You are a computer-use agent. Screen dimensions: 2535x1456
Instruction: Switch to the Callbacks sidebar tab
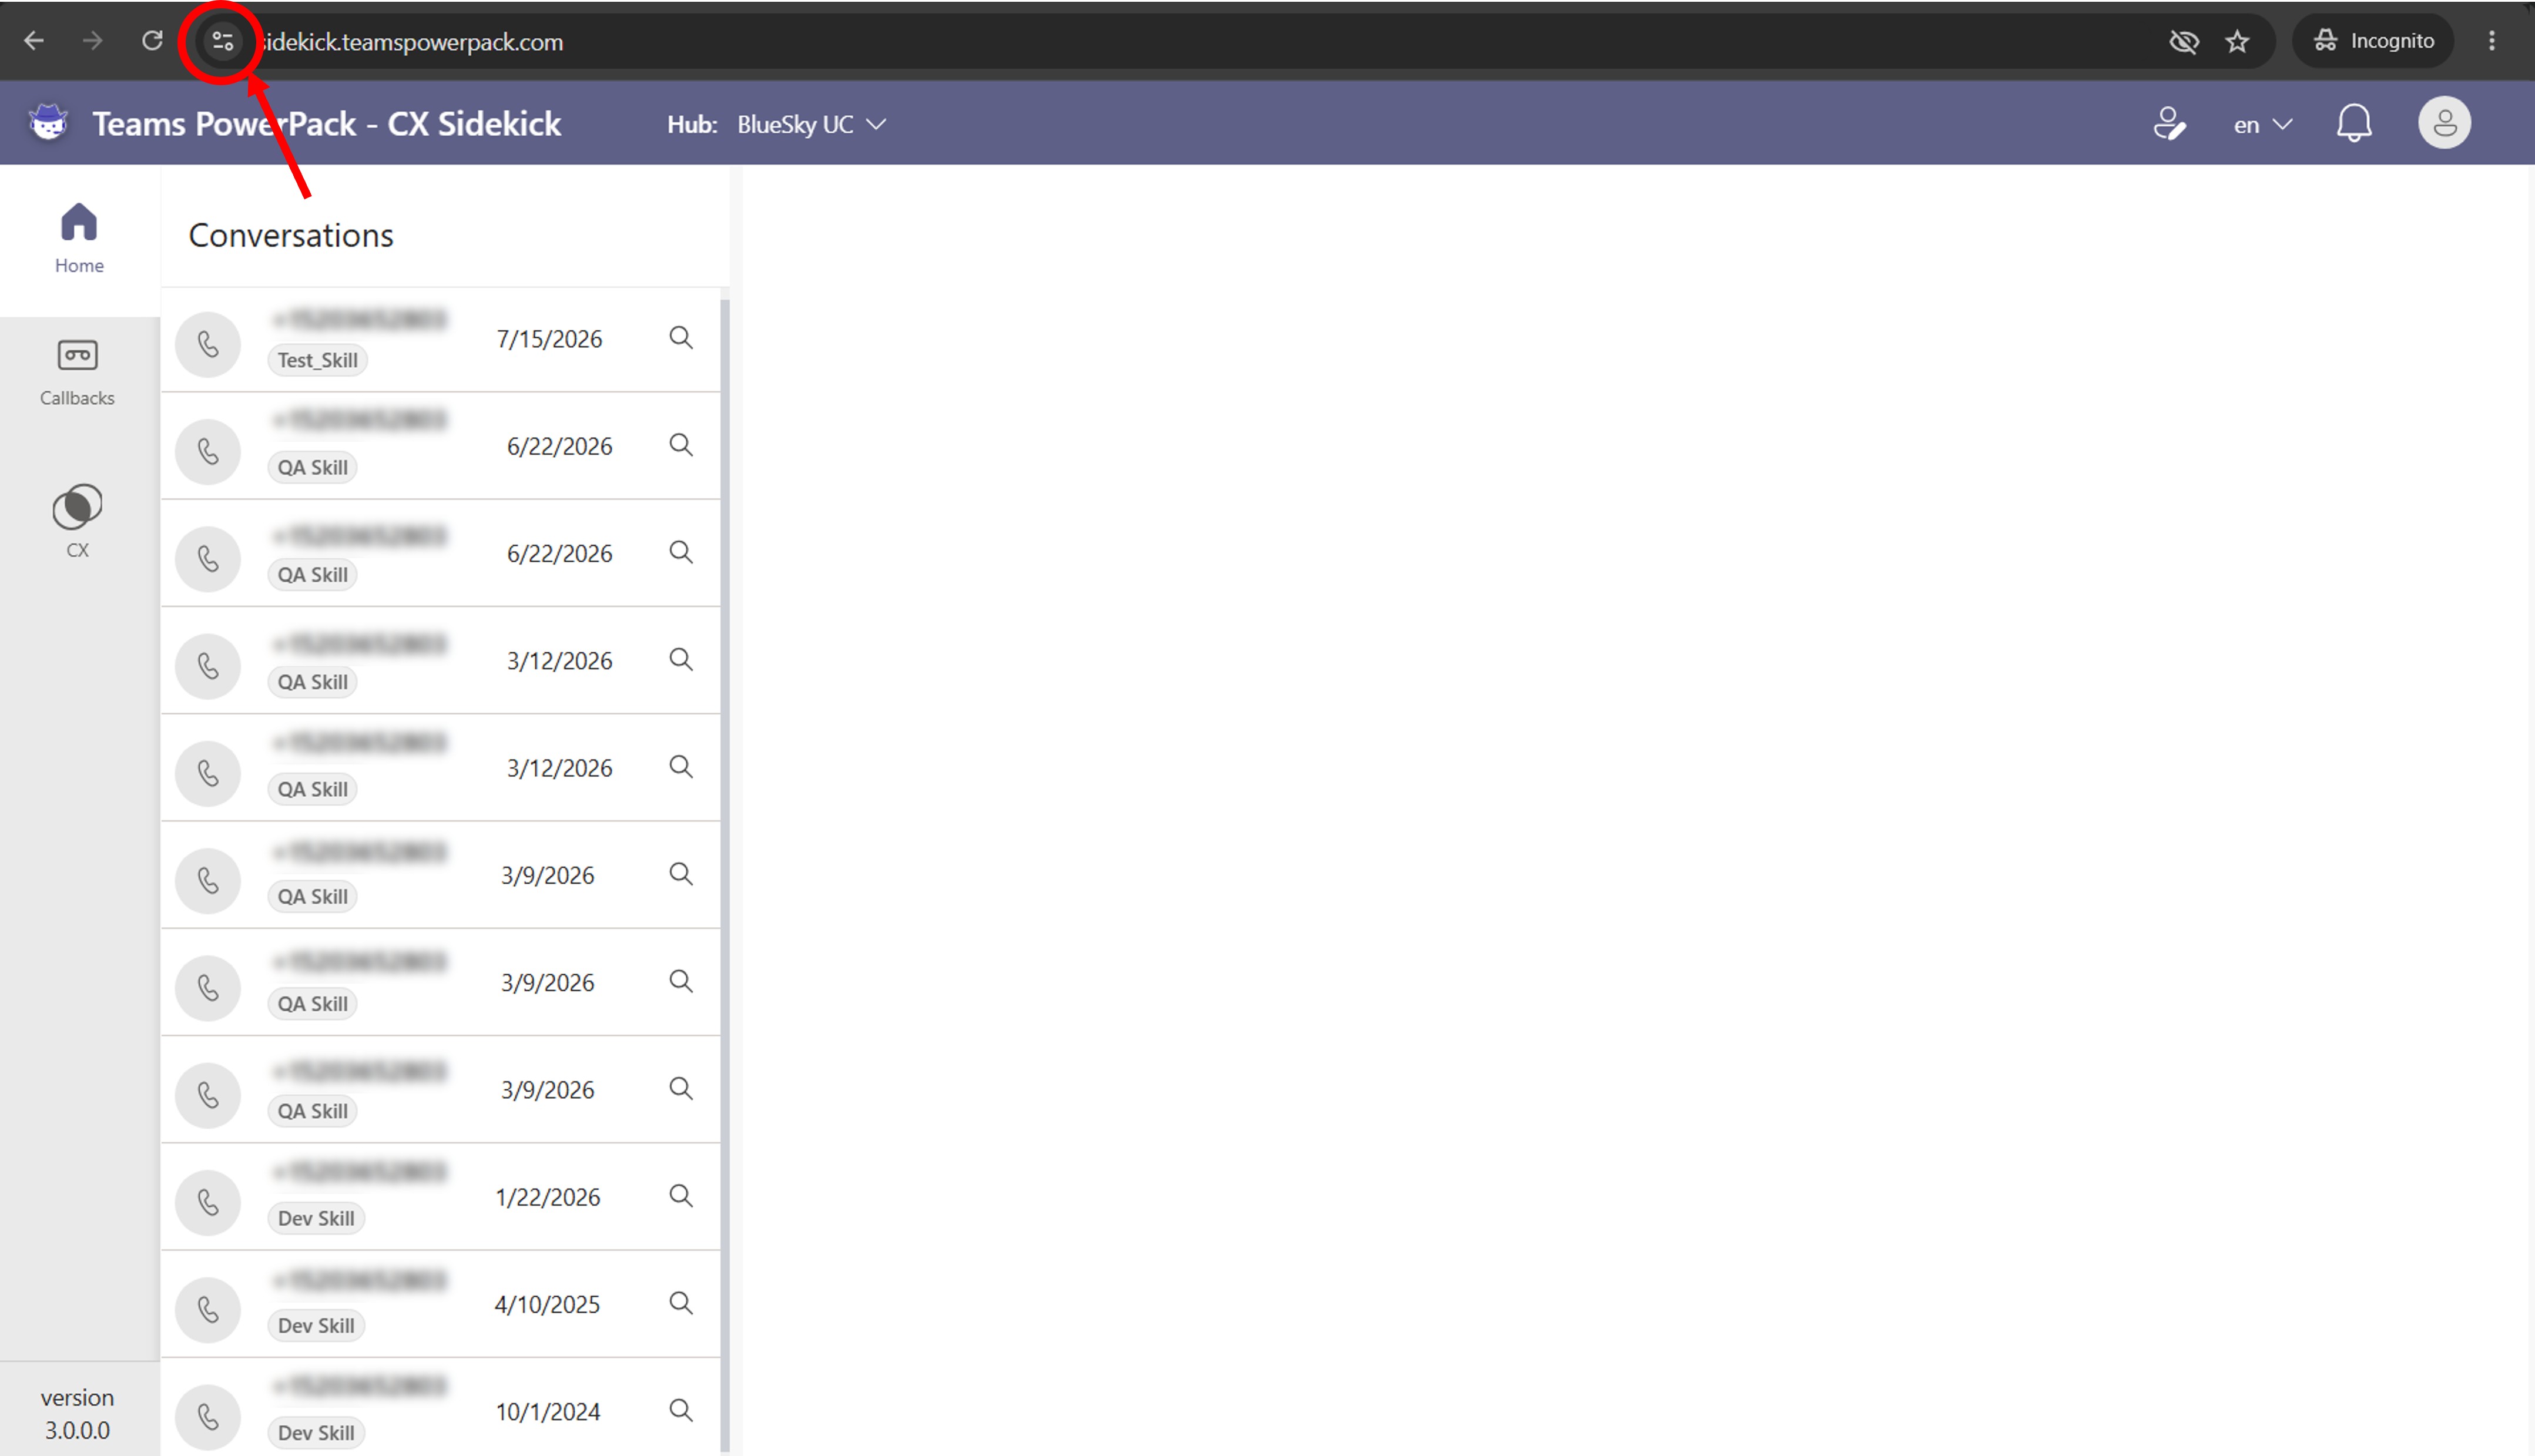coord(77,373)
